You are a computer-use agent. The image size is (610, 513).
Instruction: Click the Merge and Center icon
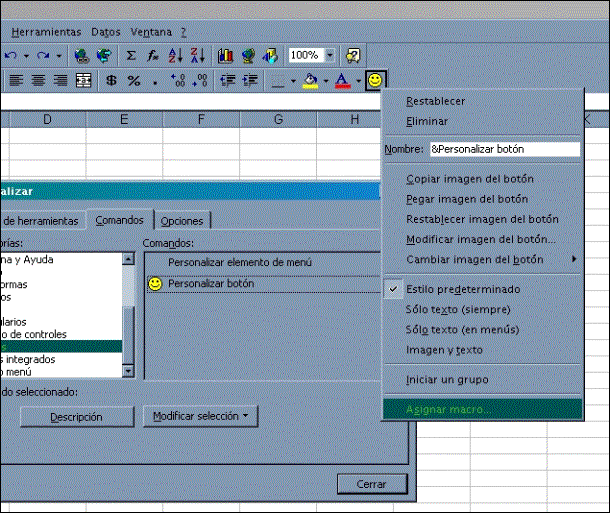[x=84, y=80]
